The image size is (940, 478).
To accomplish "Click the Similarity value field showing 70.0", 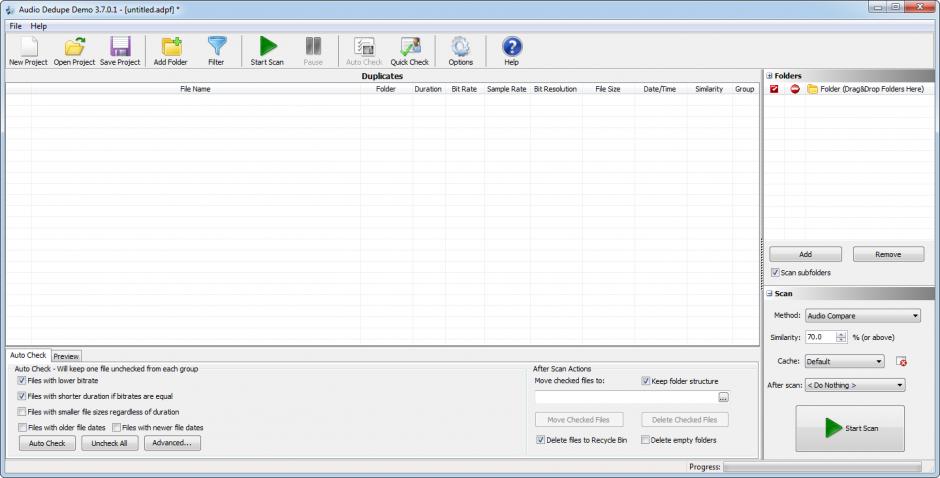I will [820, 337].
